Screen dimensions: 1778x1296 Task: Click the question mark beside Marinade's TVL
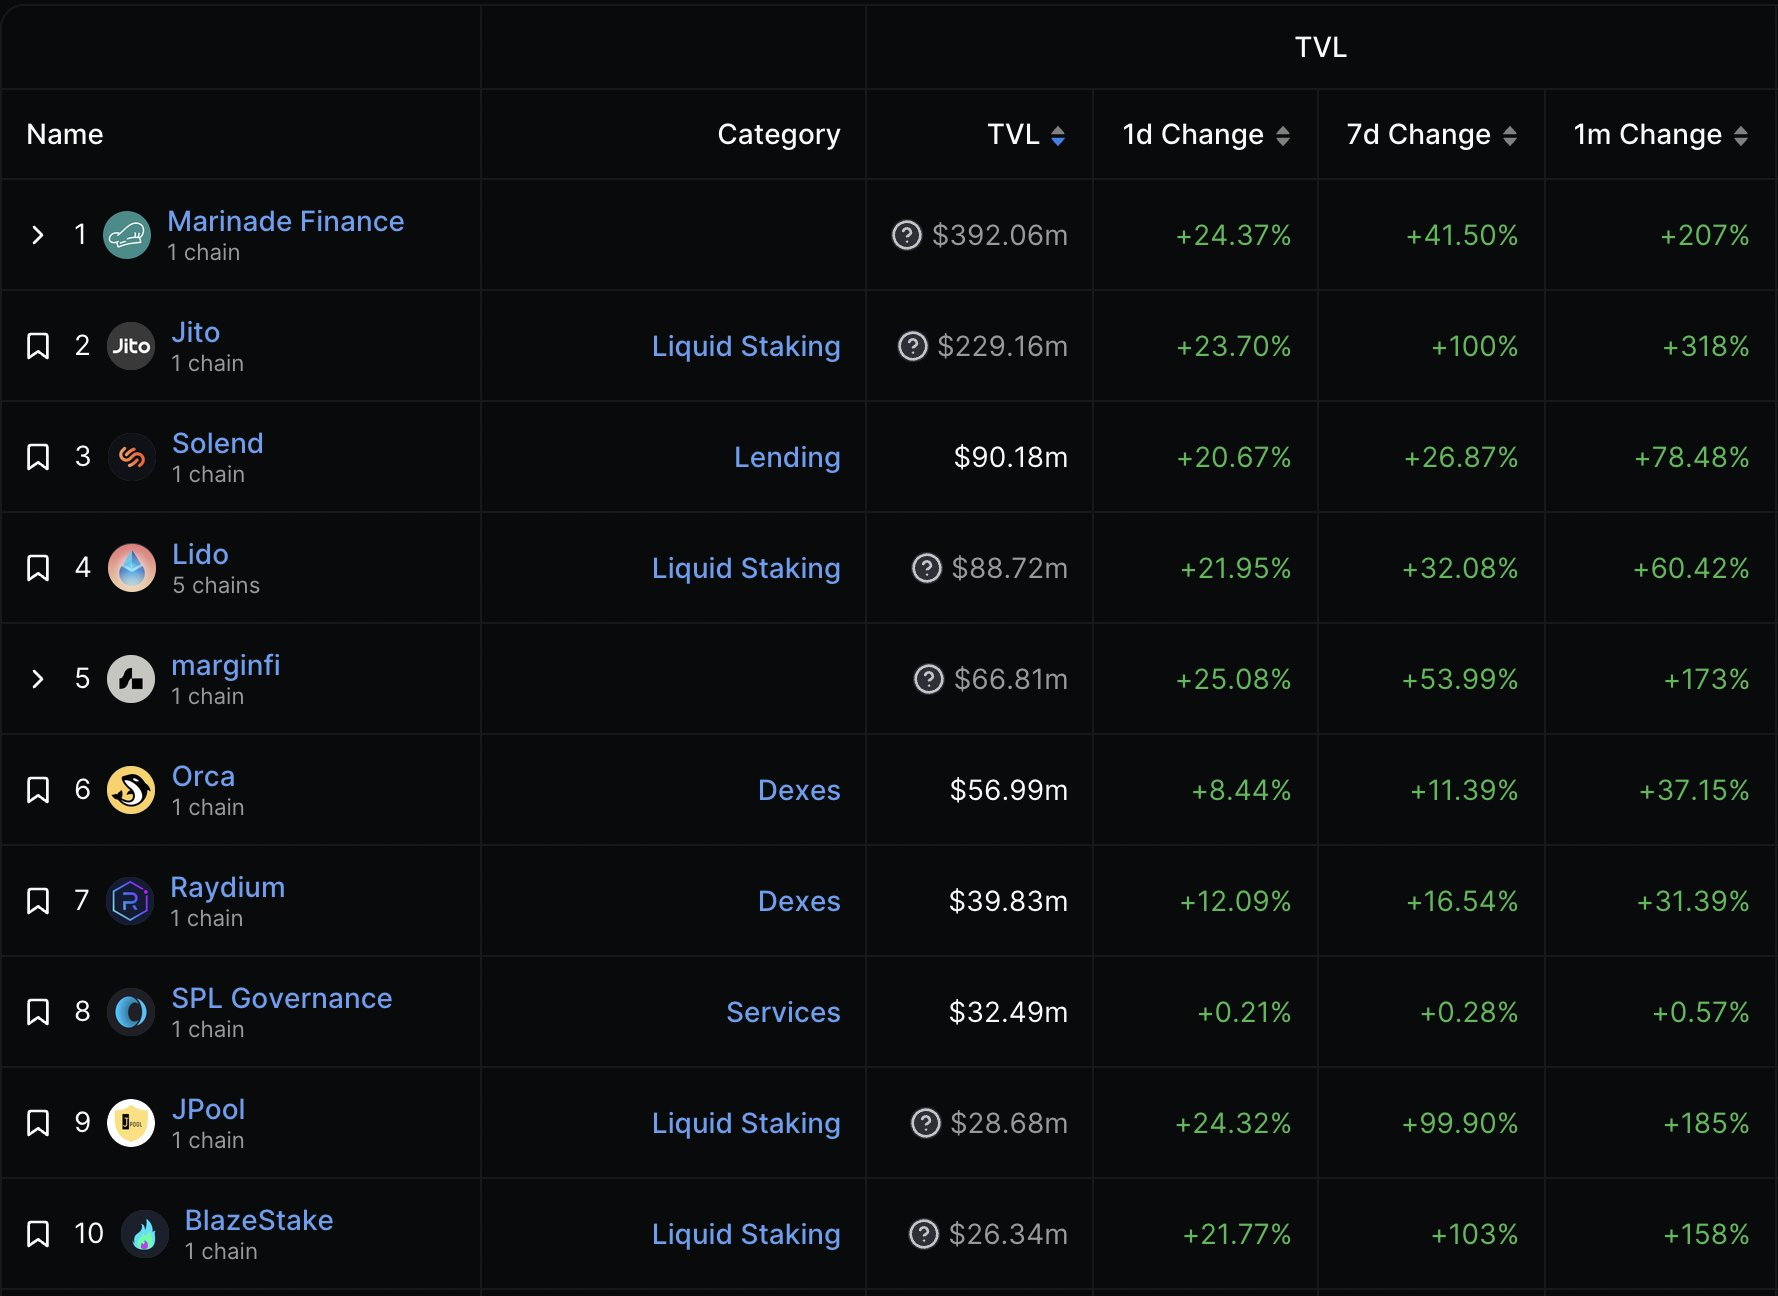(x=906, y=235)
